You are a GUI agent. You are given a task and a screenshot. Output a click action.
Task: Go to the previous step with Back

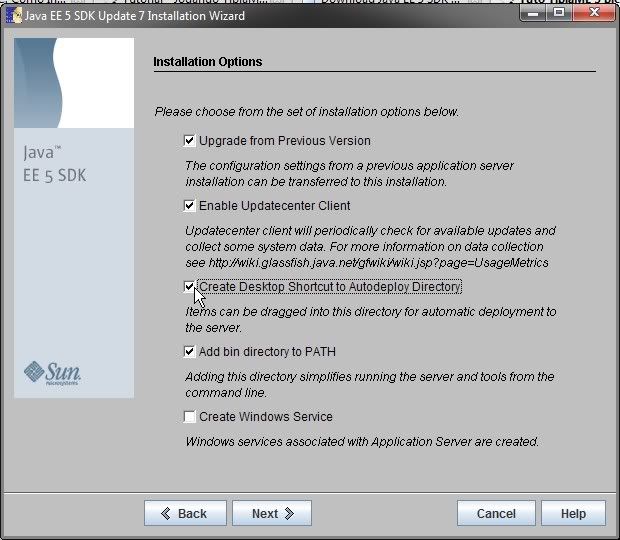[185, 513]
